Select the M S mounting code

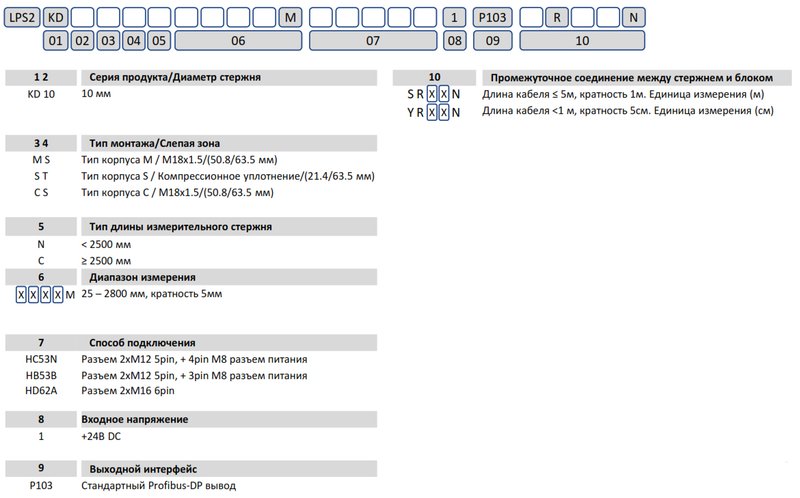pyautogui.click(x=41, y=160)
